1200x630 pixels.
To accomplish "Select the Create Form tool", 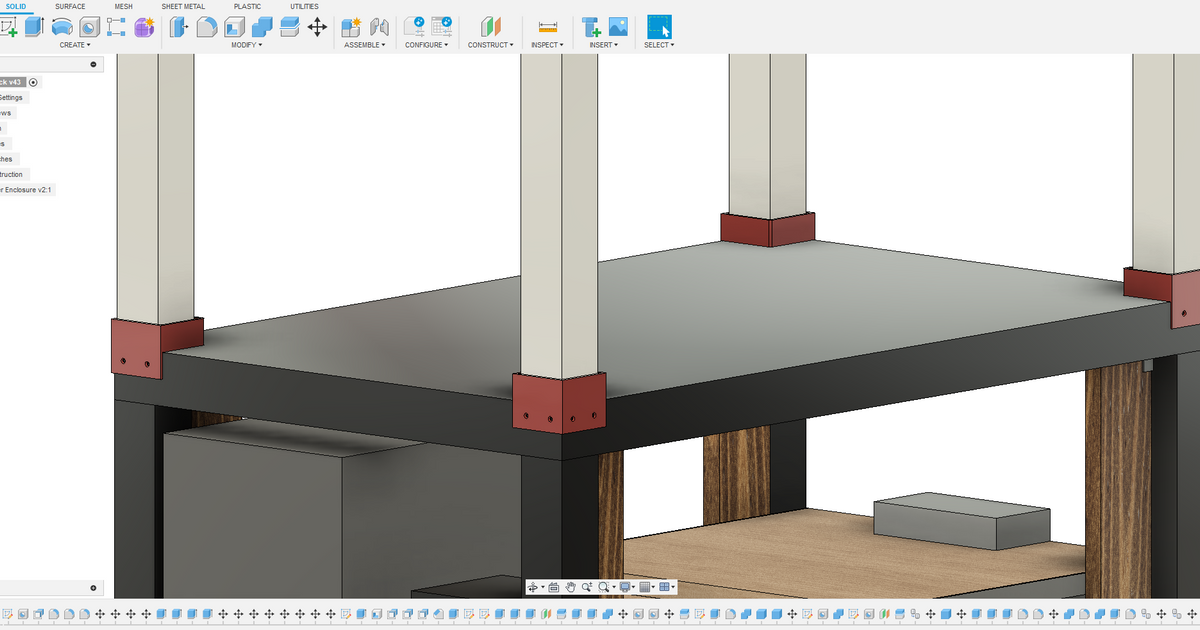I will (x=144, y=27).
